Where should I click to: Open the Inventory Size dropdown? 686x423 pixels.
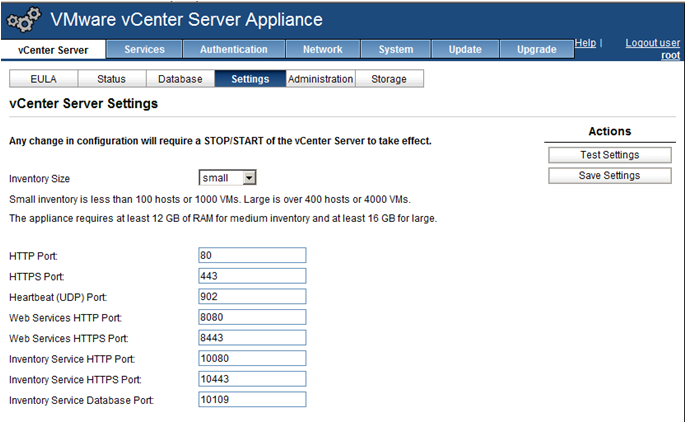pos(228,178)
